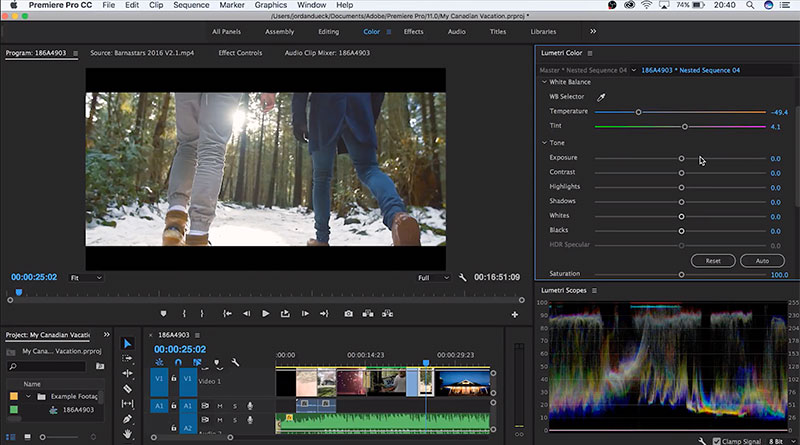Open Program monitor wrench settings

(x=463, y=277)
